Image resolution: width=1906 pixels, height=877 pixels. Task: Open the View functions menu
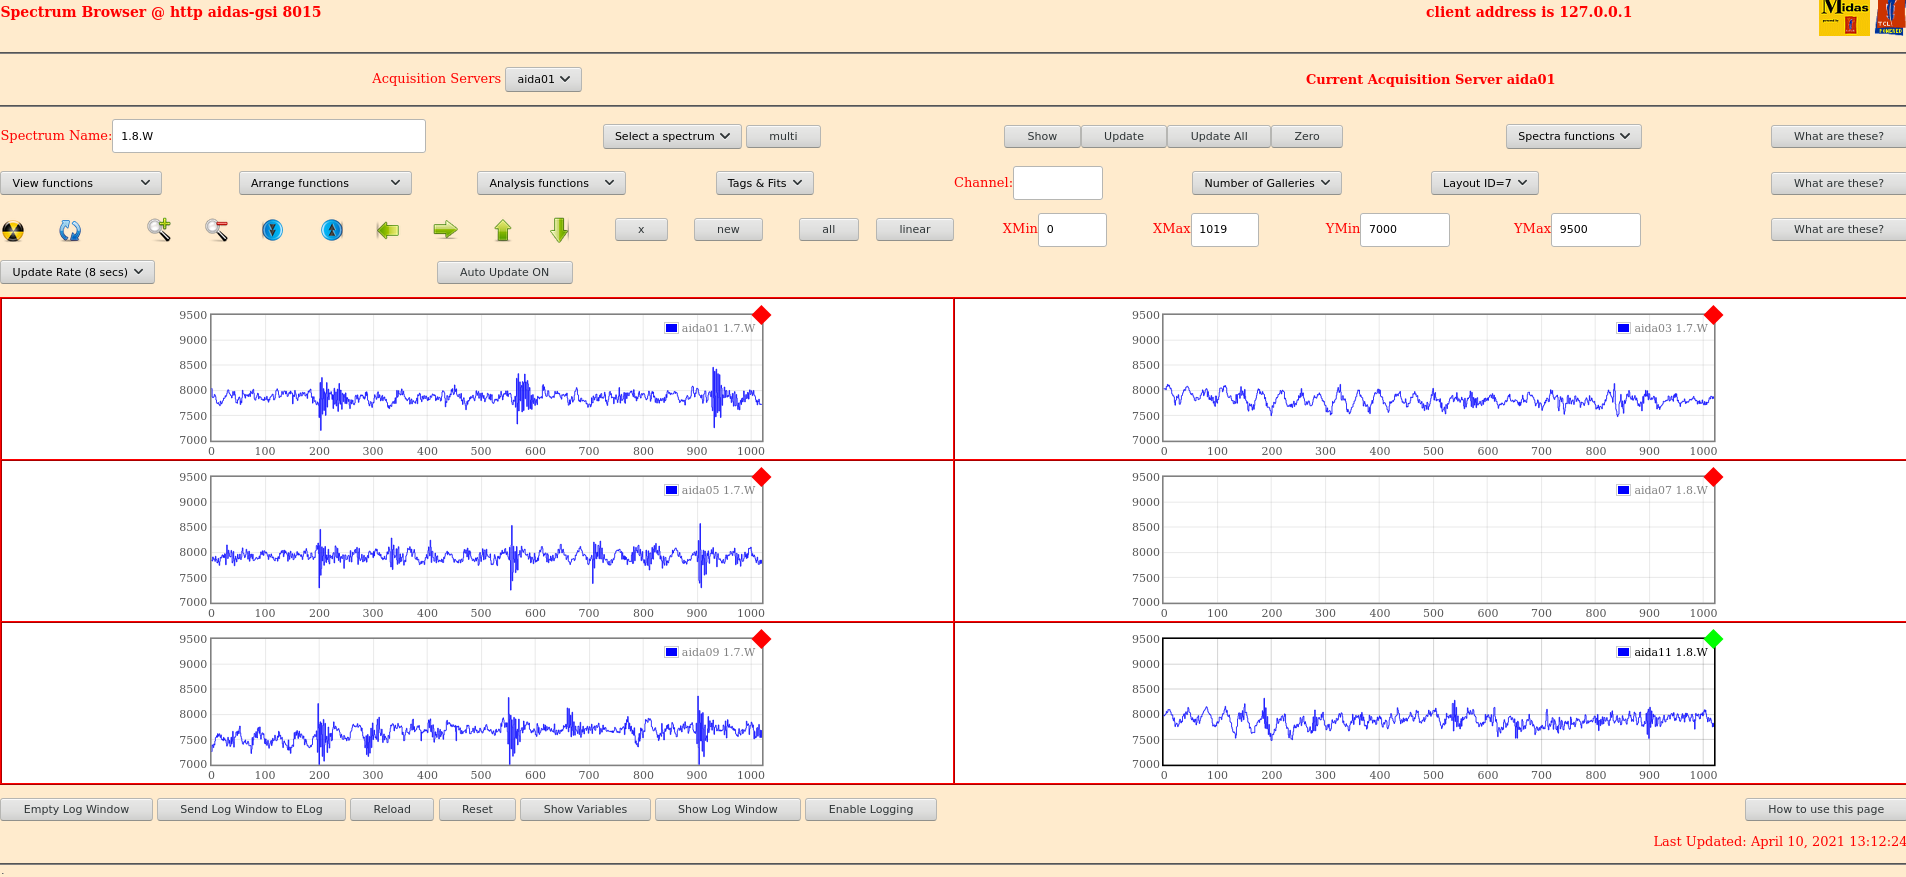click(81, 183)
